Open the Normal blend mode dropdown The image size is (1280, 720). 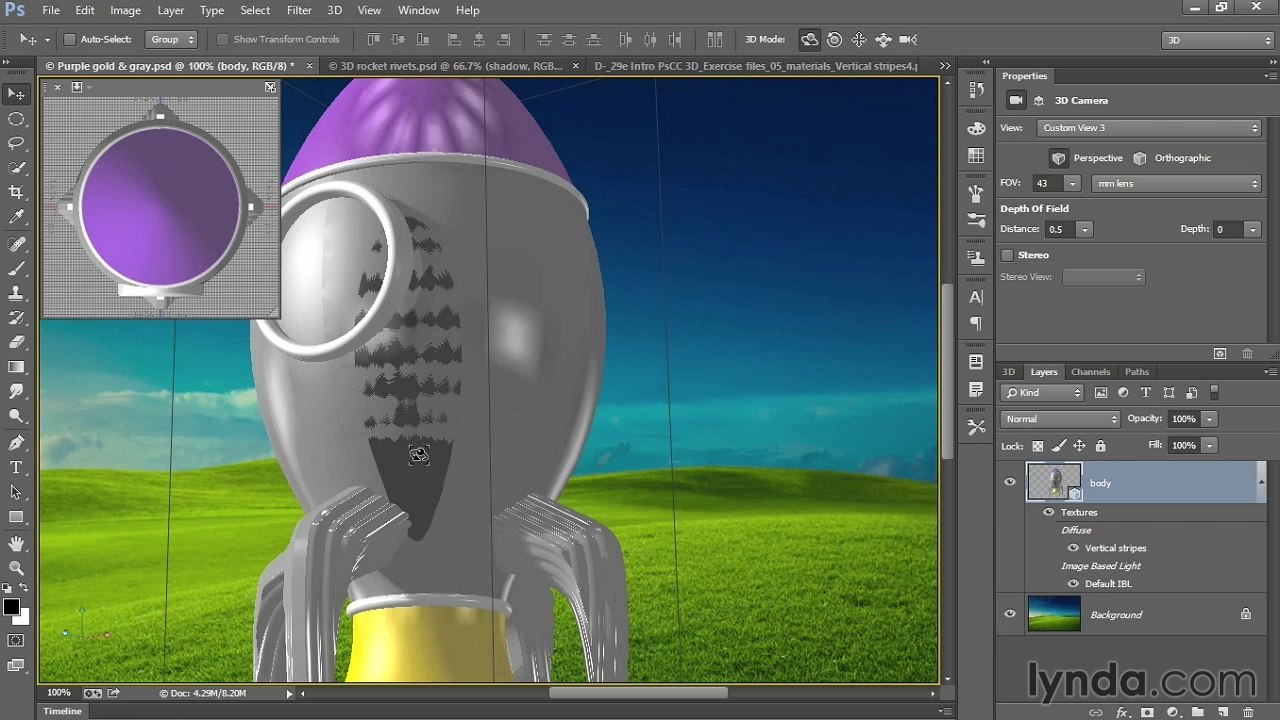(x=1060, y=419)
